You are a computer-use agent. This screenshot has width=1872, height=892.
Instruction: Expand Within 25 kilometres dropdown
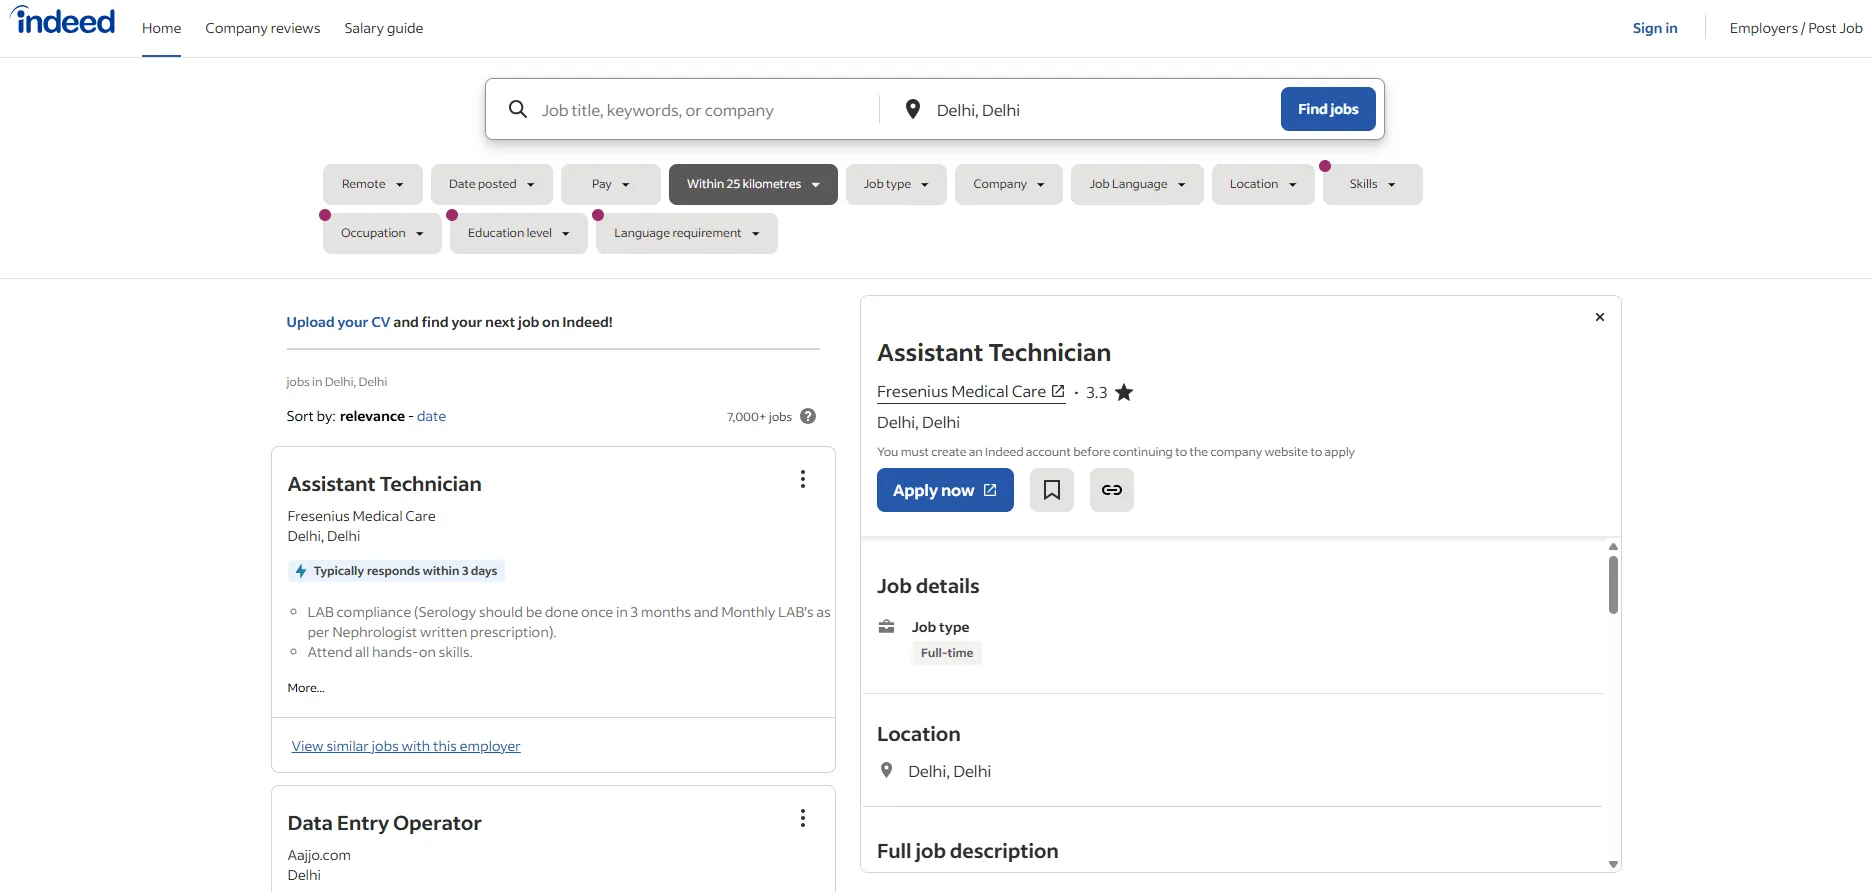point(753,184)
